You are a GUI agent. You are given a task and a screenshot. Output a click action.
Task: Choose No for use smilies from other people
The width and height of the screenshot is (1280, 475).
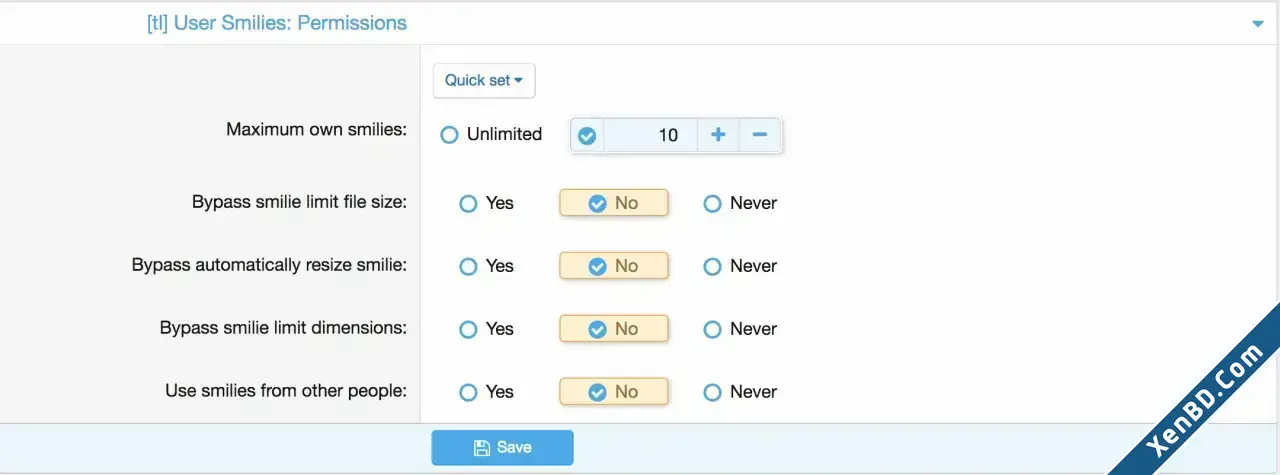[x=613, y=392]
